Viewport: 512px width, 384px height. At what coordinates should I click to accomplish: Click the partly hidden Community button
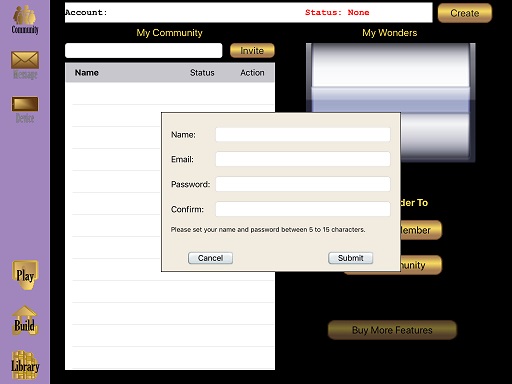[421, 265]
